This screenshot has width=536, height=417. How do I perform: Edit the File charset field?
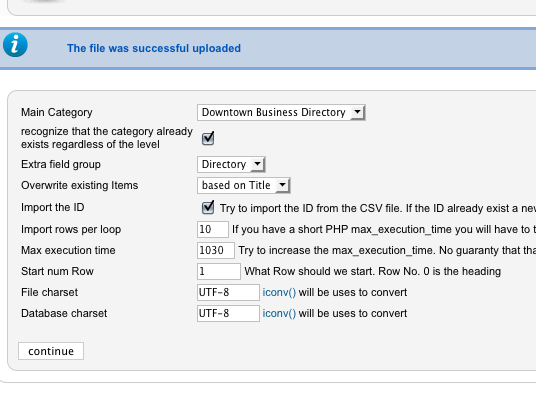[228, 293]
